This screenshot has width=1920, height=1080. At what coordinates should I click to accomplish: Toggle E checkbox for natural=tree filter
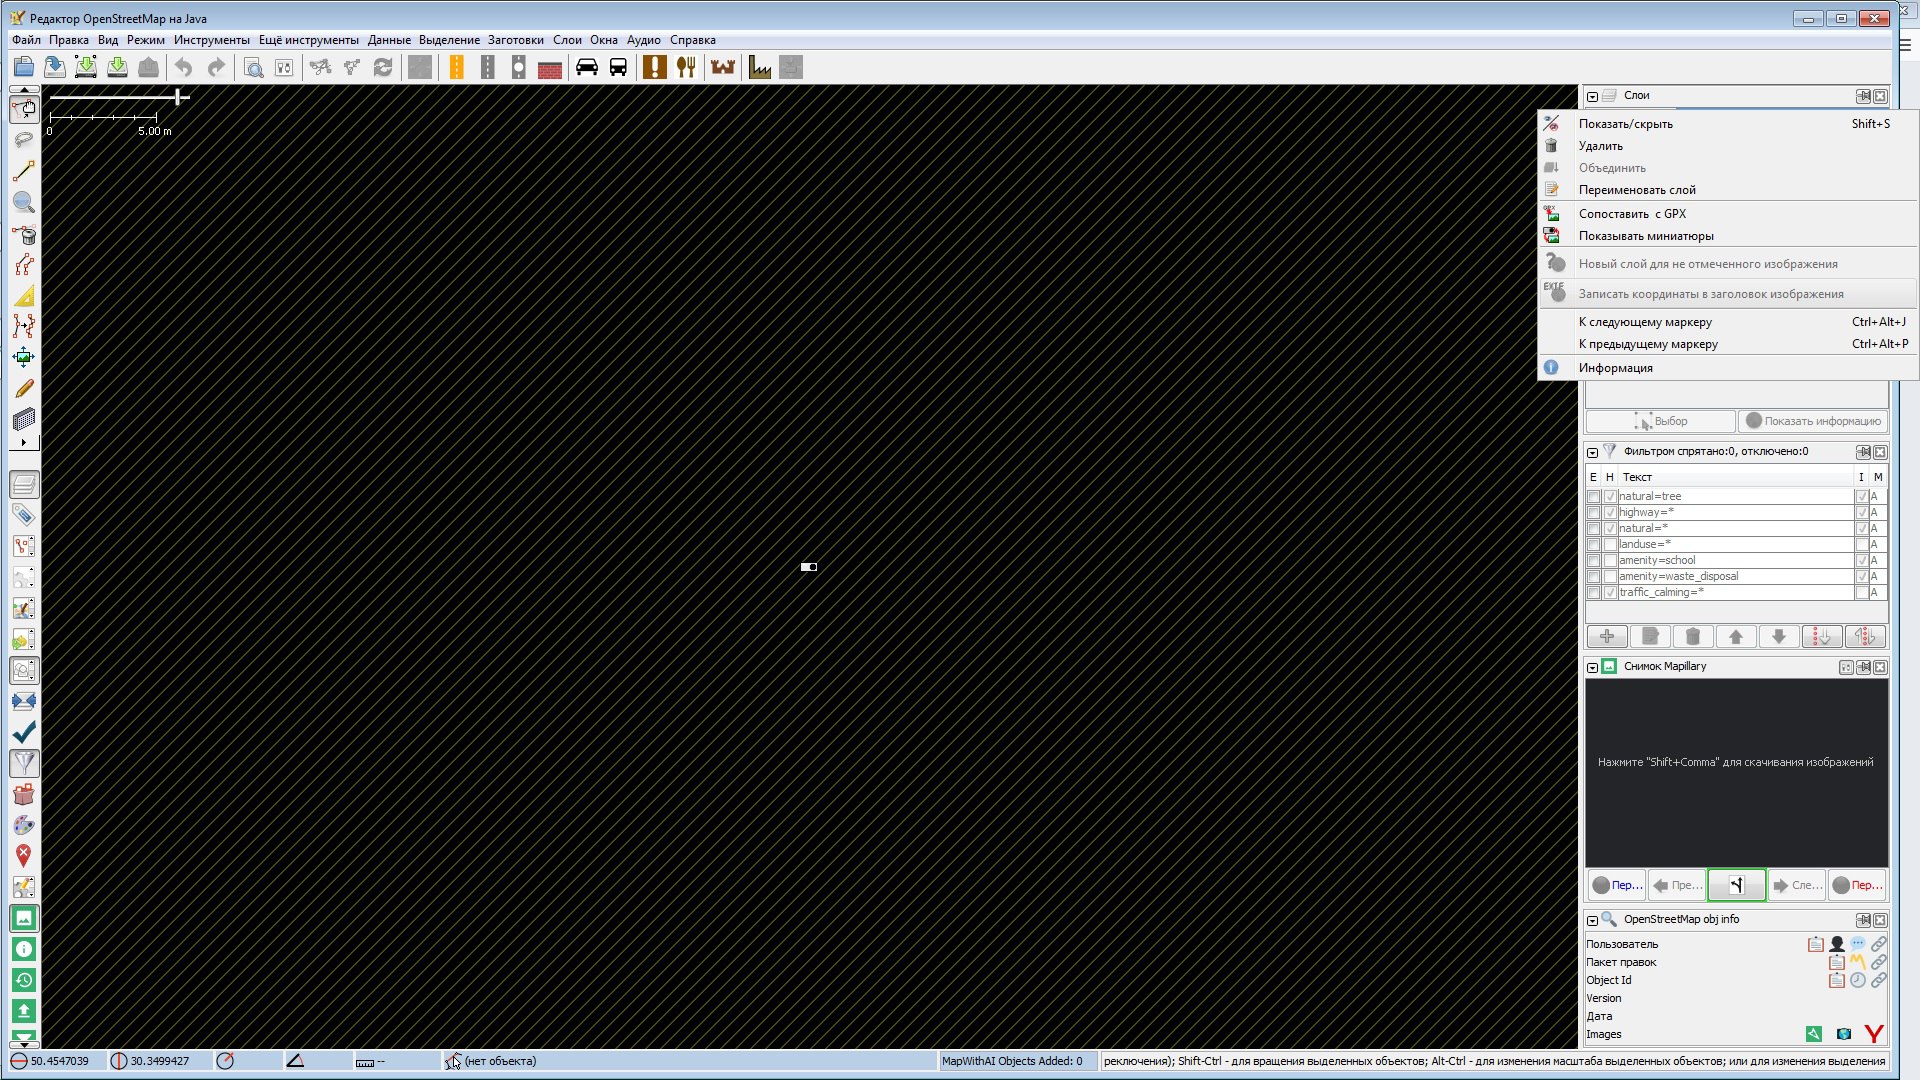coord(1594,496)
